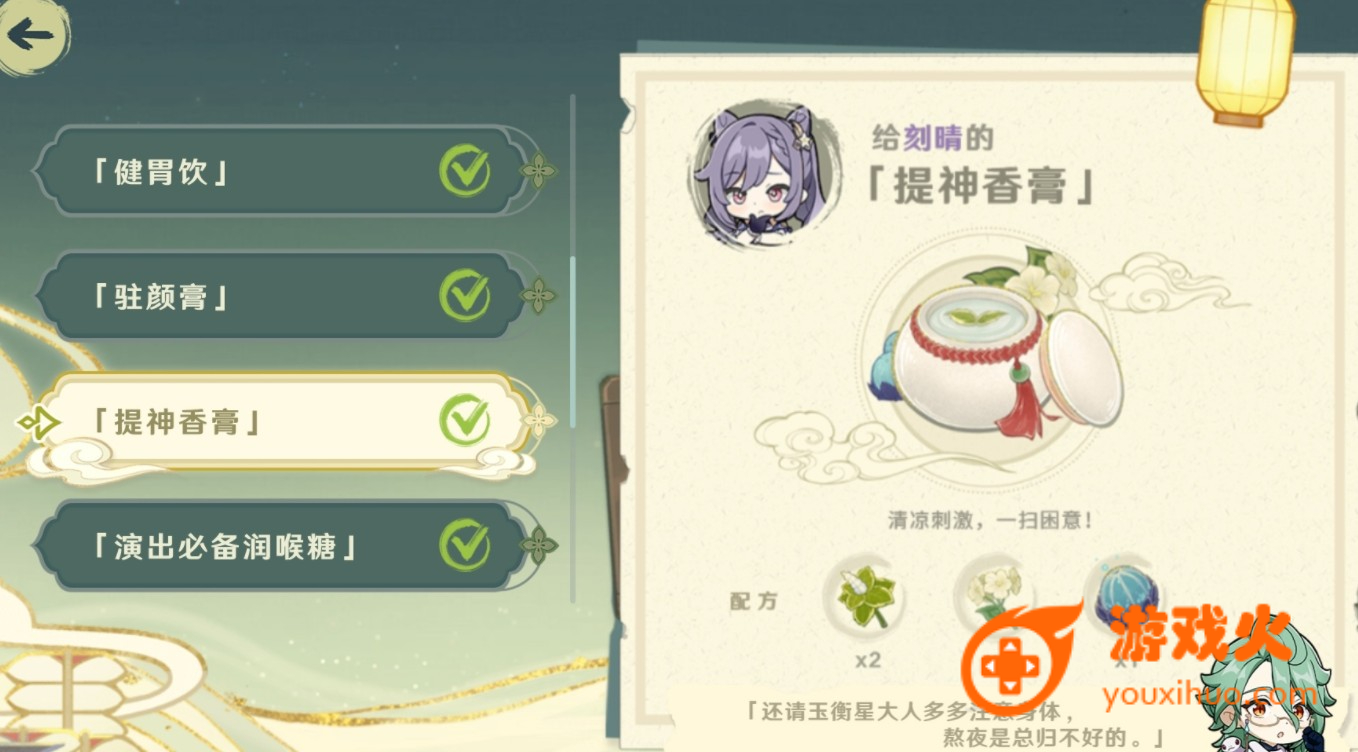Click the checkmark beside 「演出必备润喉糖」
1358x752 pixels.
tap(465, 545)
